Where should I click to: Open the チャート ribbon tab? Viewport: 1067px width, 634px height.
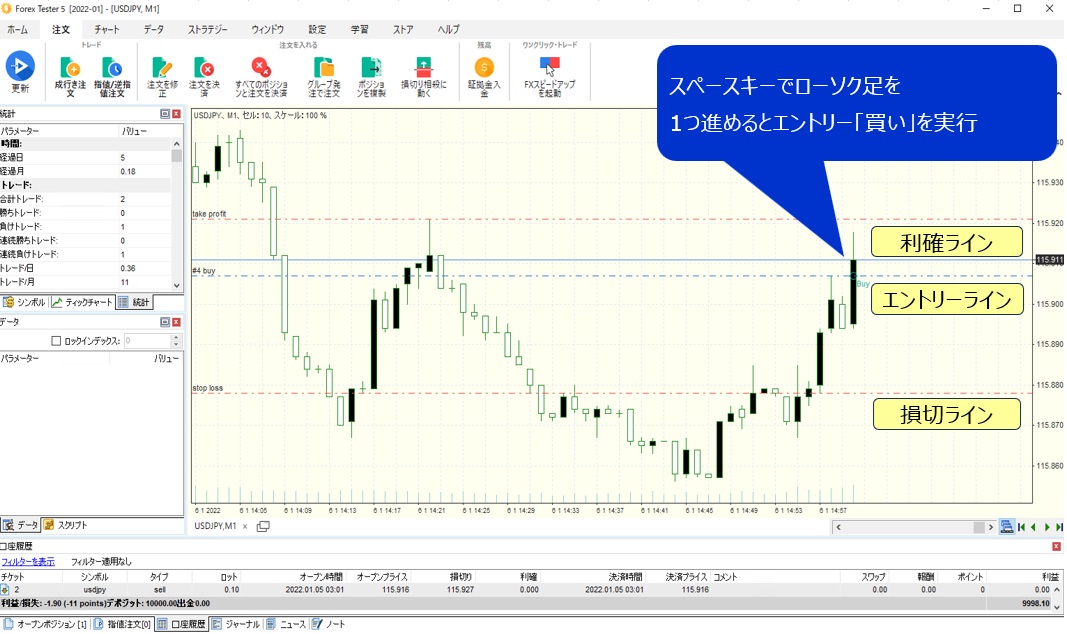(x=107, y=30)
